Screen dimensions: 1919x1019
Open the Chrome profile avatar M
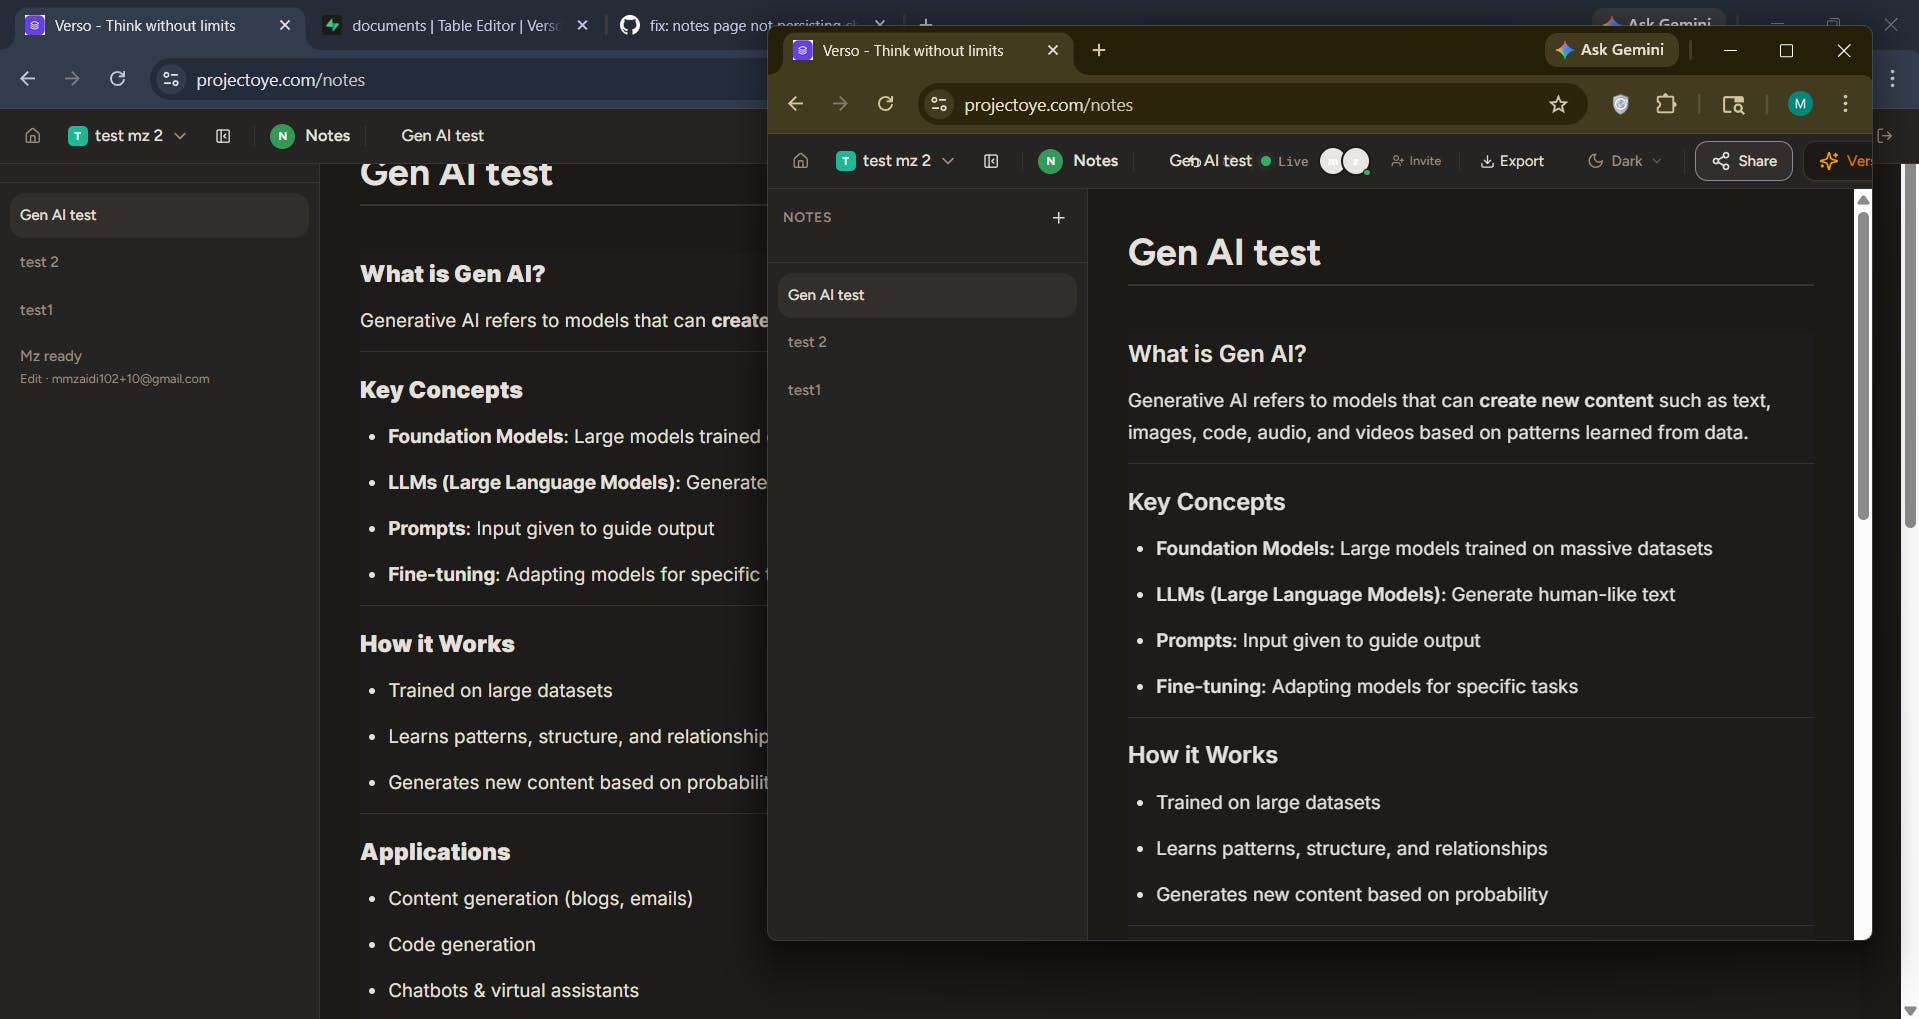(1800, 104)
